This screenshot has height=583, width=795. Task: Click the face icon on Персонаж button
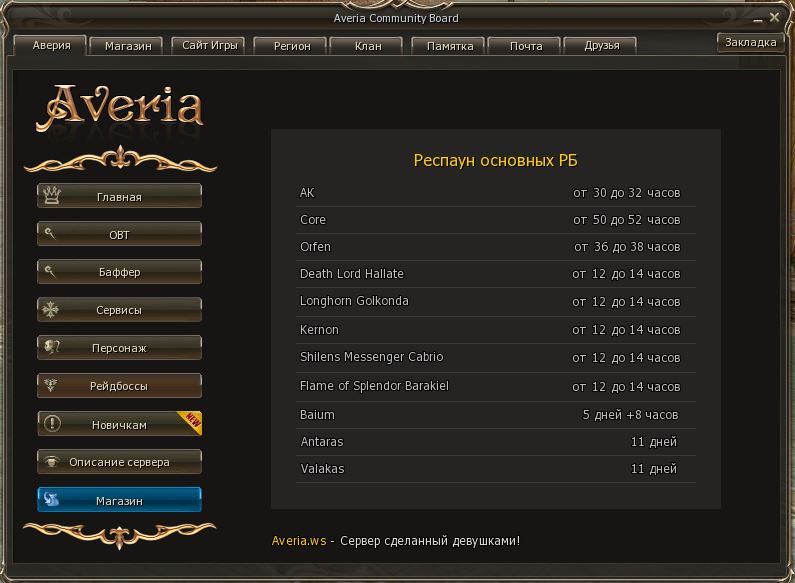(x=51, y=347)
